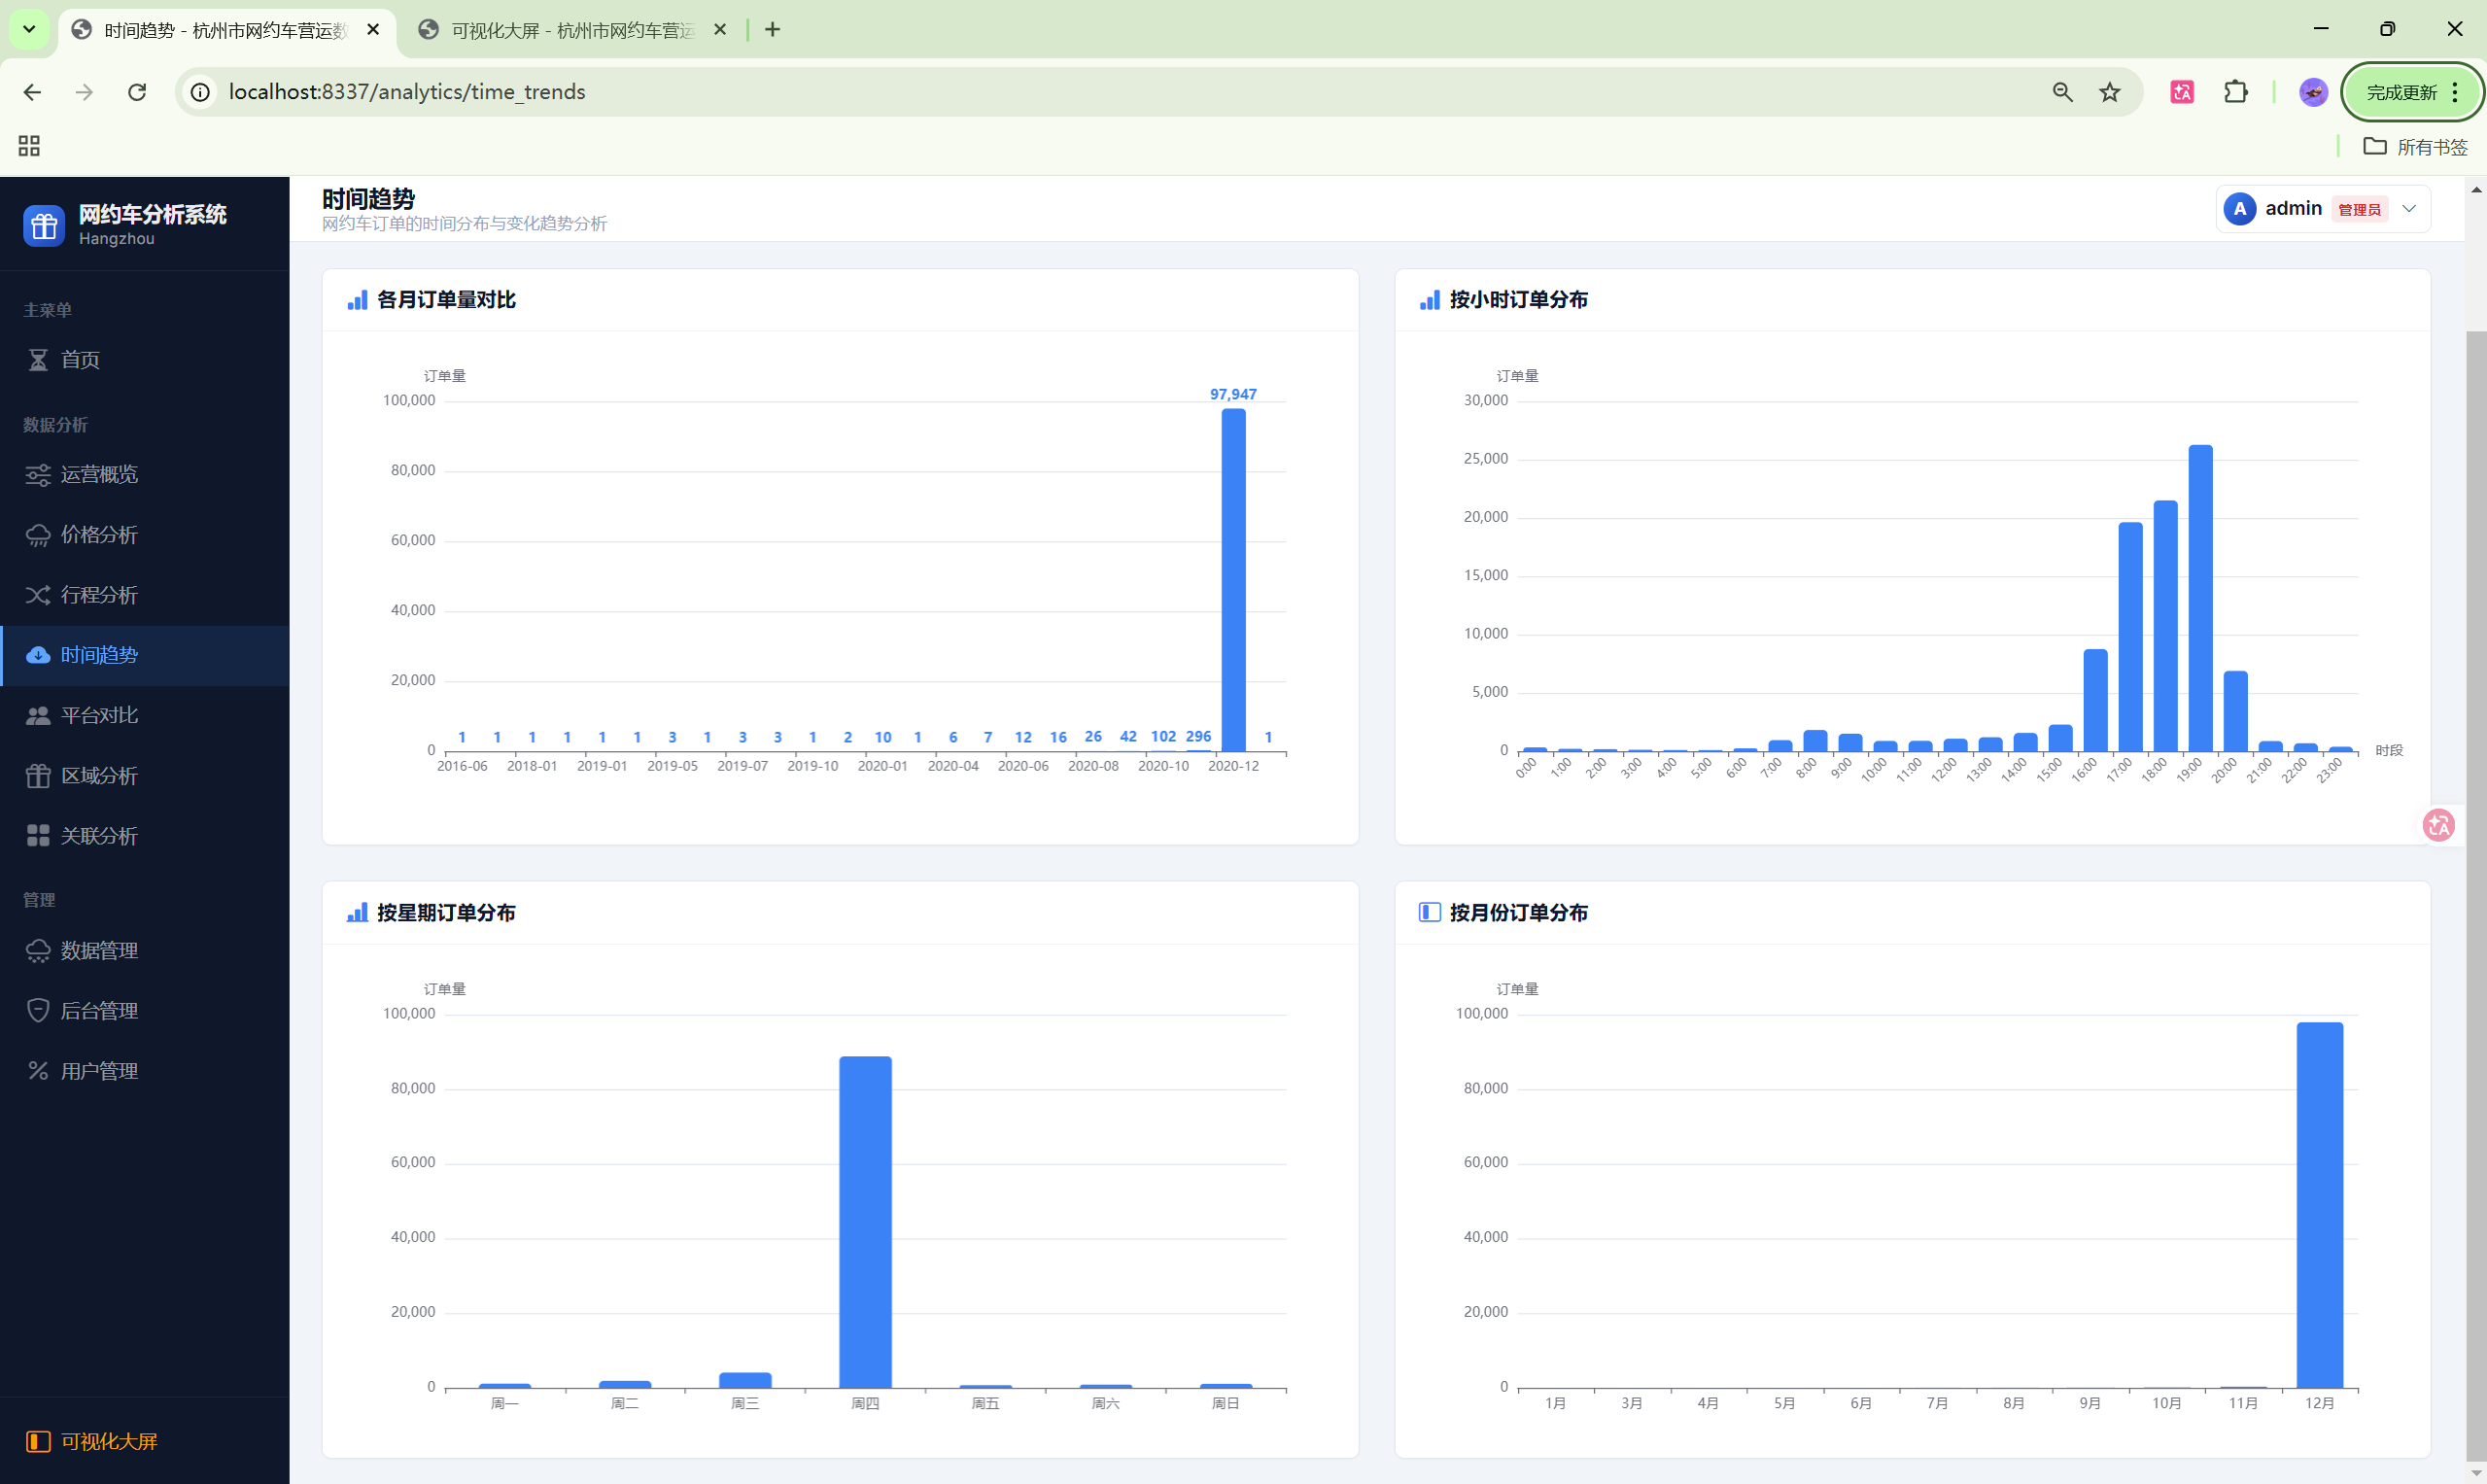Image resolution: width=2487 pixels, height=1484 pixels.
Task: Open 平台对比 from the sidebar
Action: coord(99,715)
